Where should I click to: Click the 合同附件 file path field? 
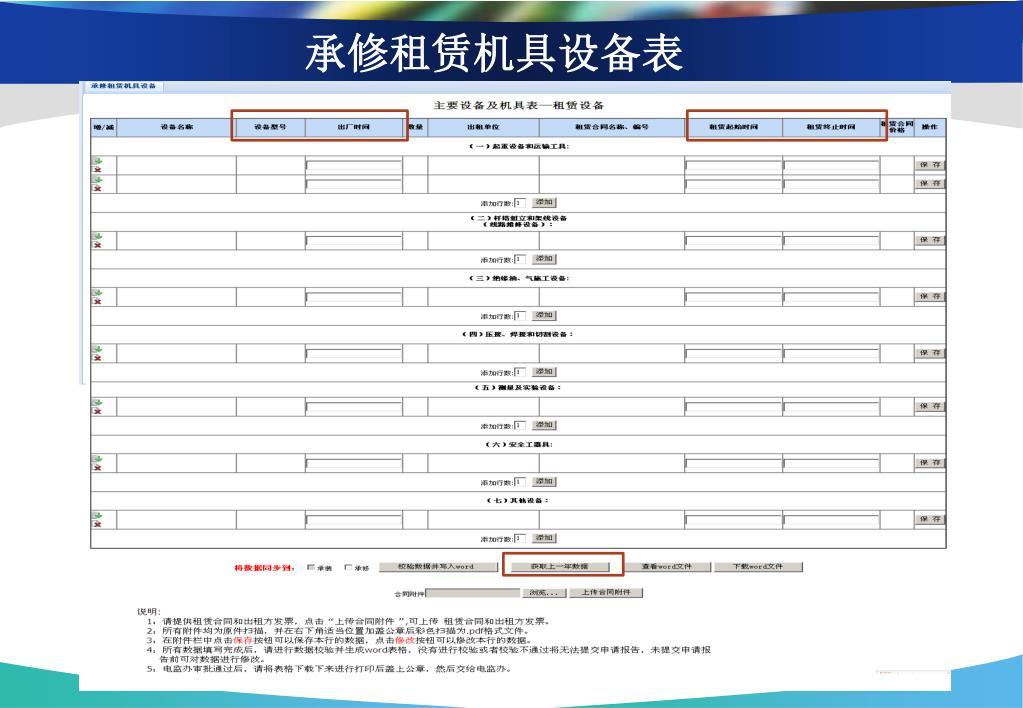click(x=473, y=593)
